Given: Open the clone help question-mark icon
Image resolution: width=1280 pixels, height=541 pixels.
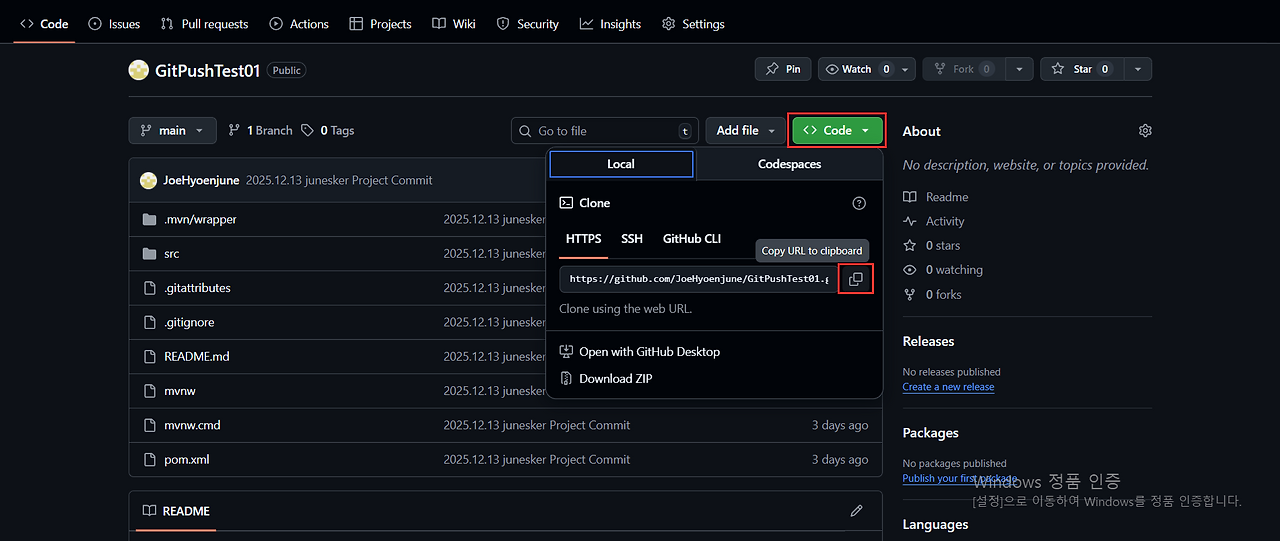Looking at the screenshot, I should pos(859,203).
